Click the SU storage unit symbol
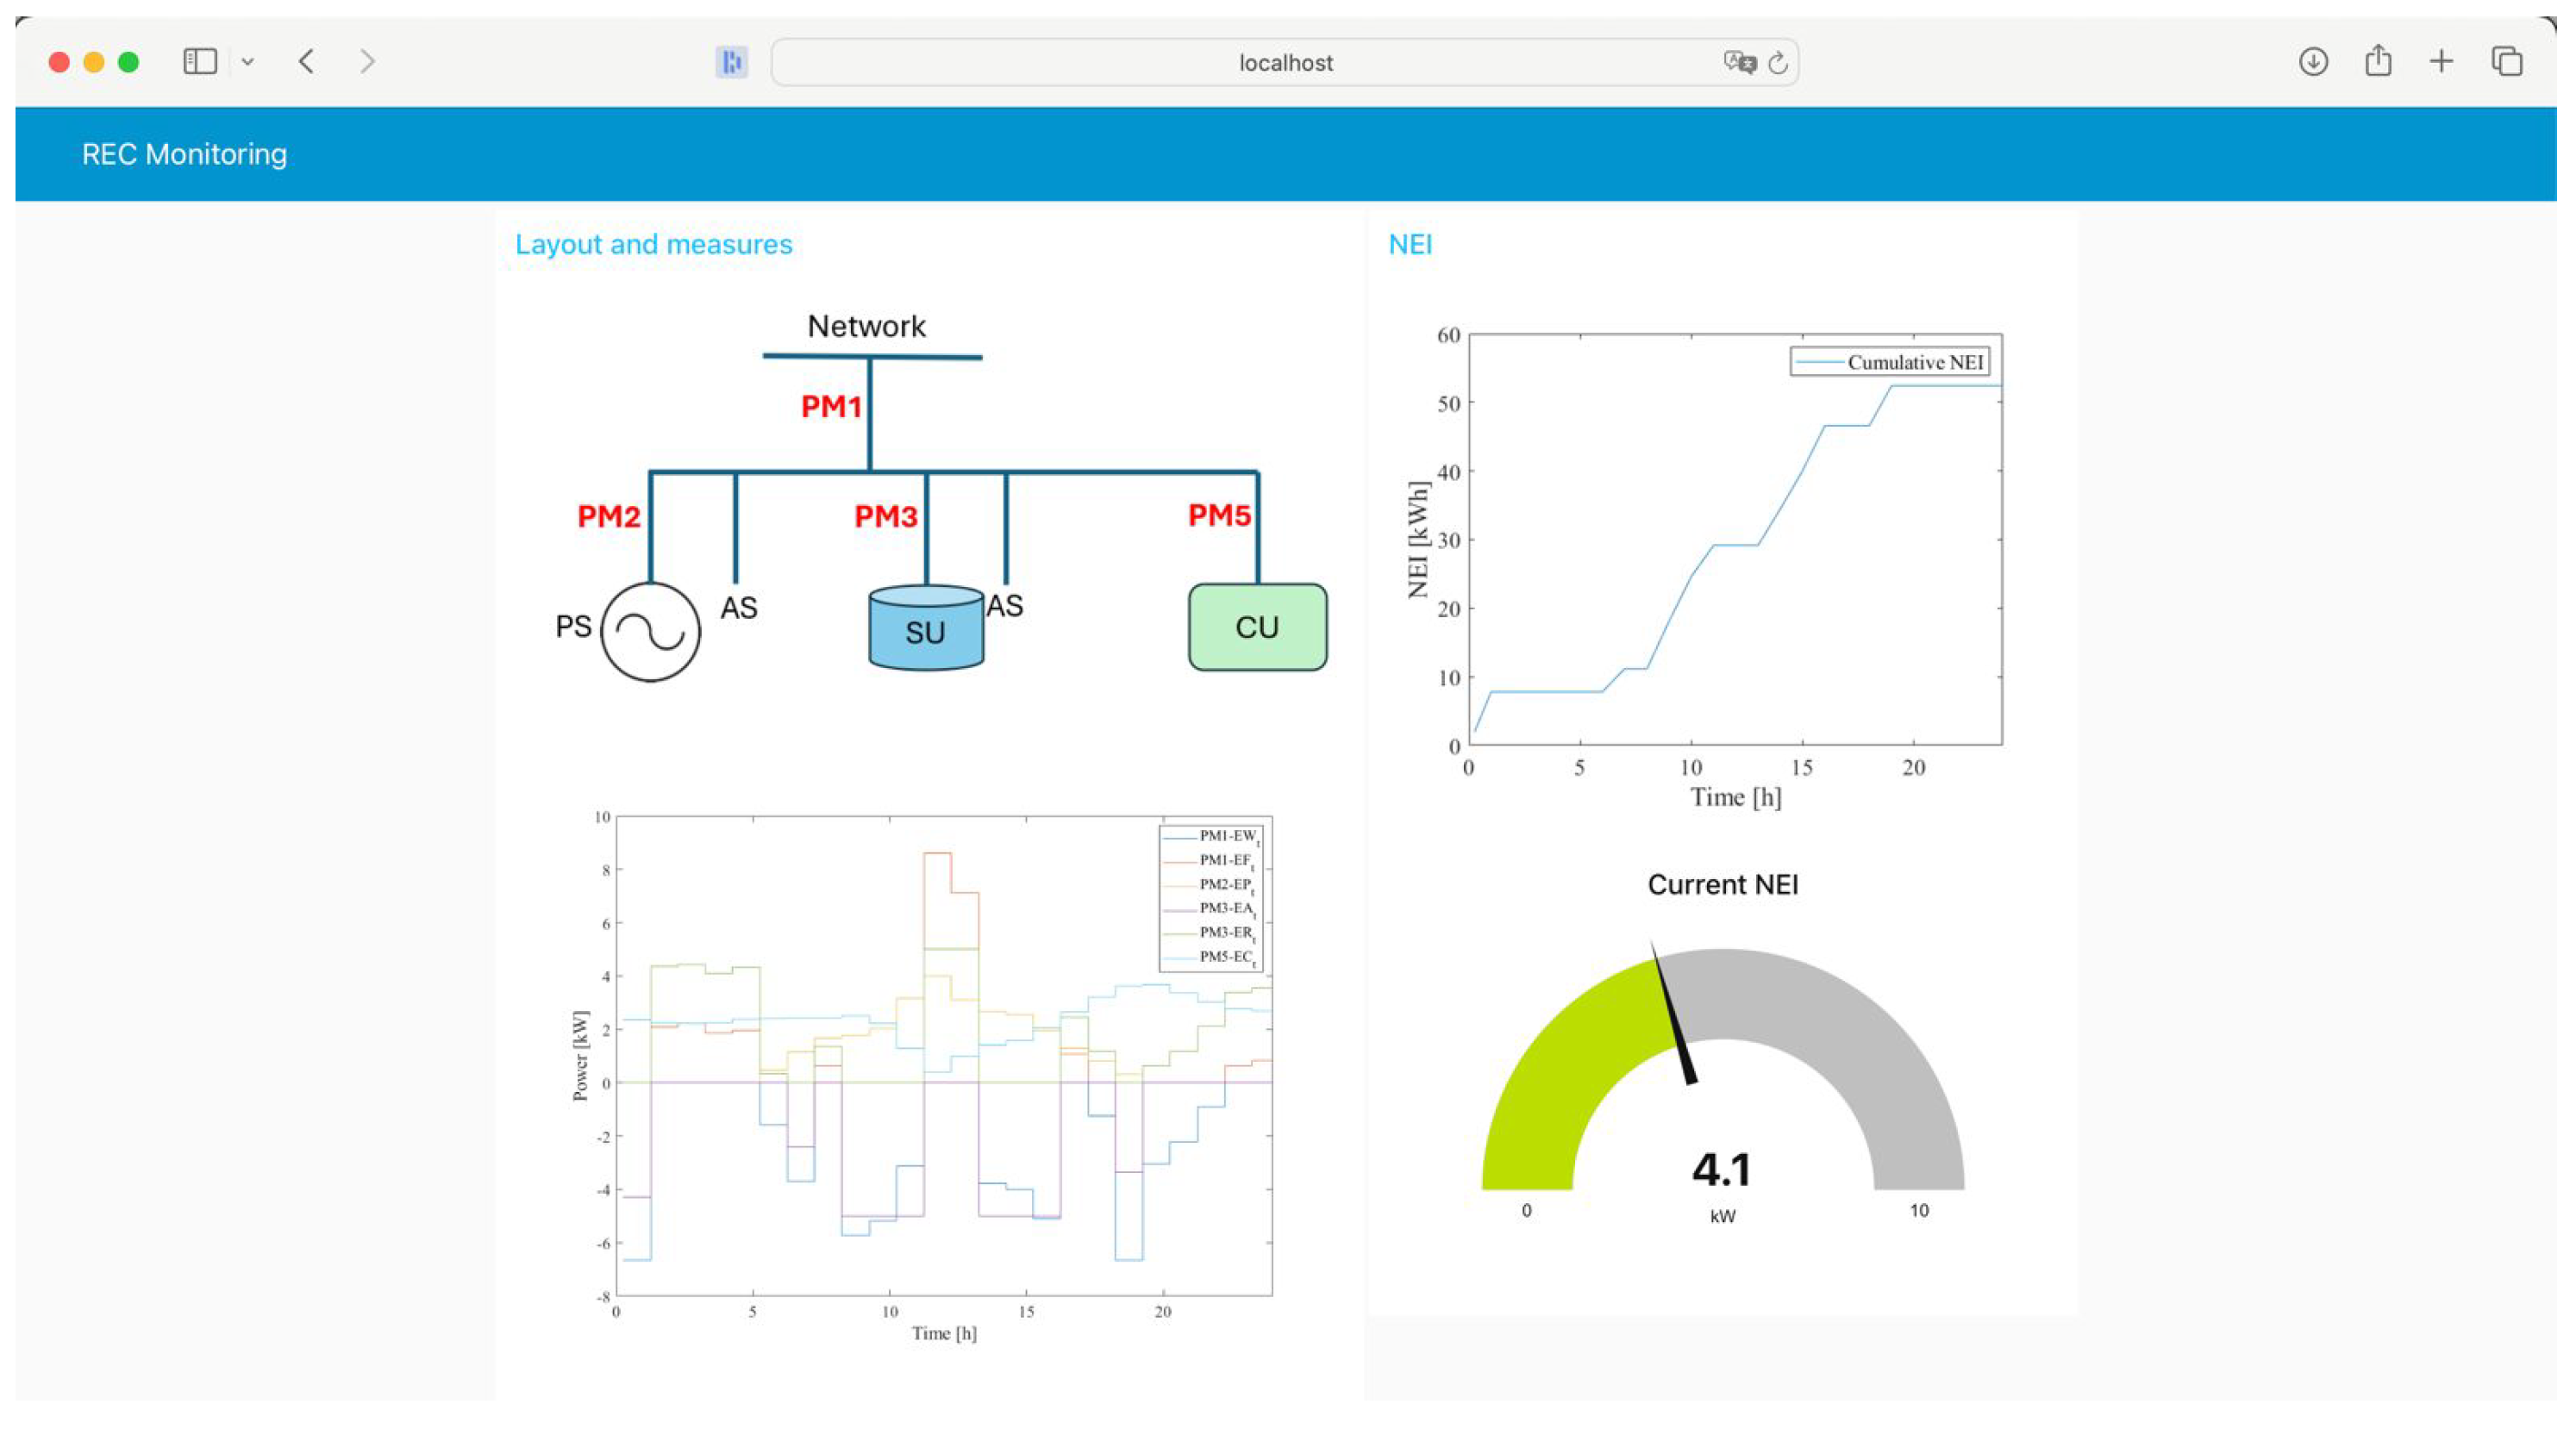 click(926, 628)
